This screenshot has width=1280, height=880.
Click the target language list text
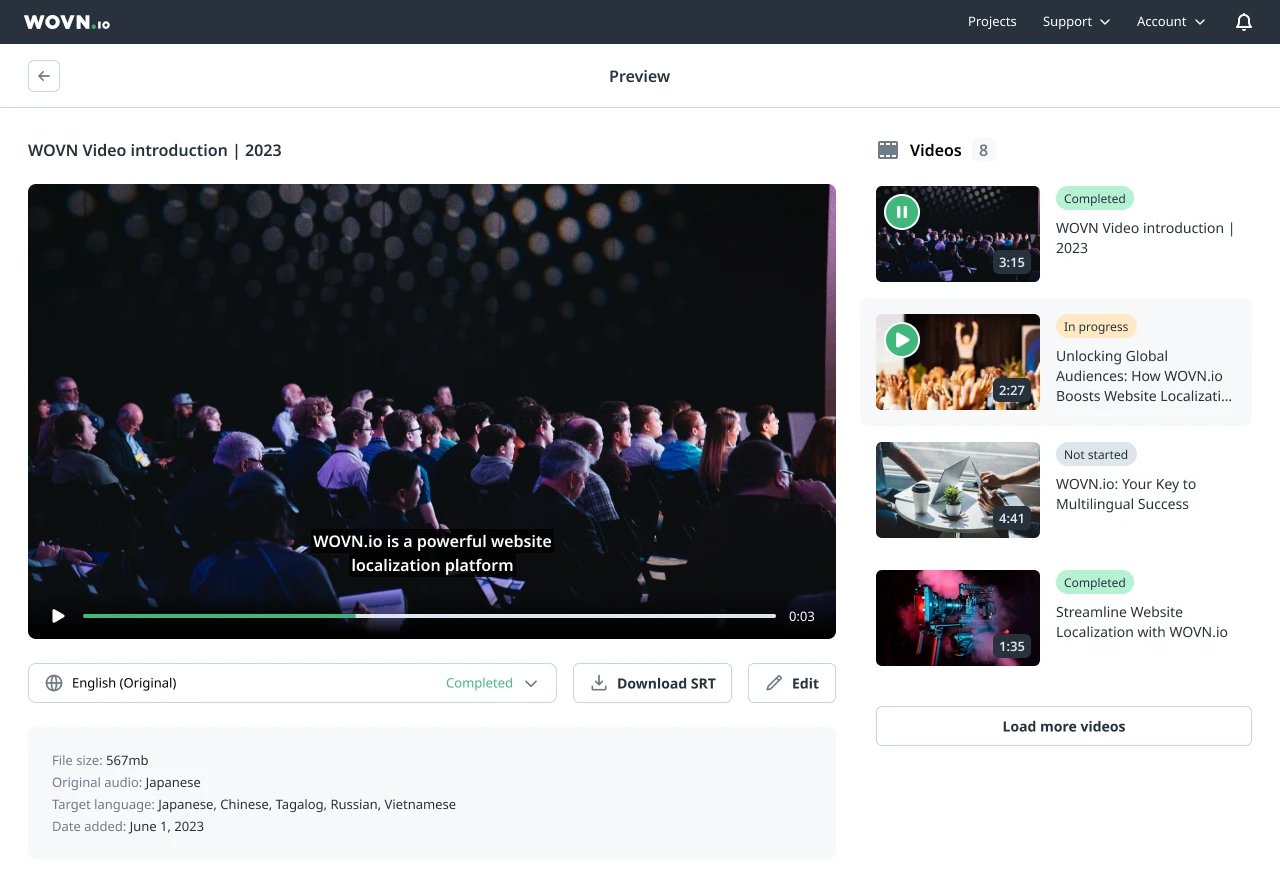point(307,804)
